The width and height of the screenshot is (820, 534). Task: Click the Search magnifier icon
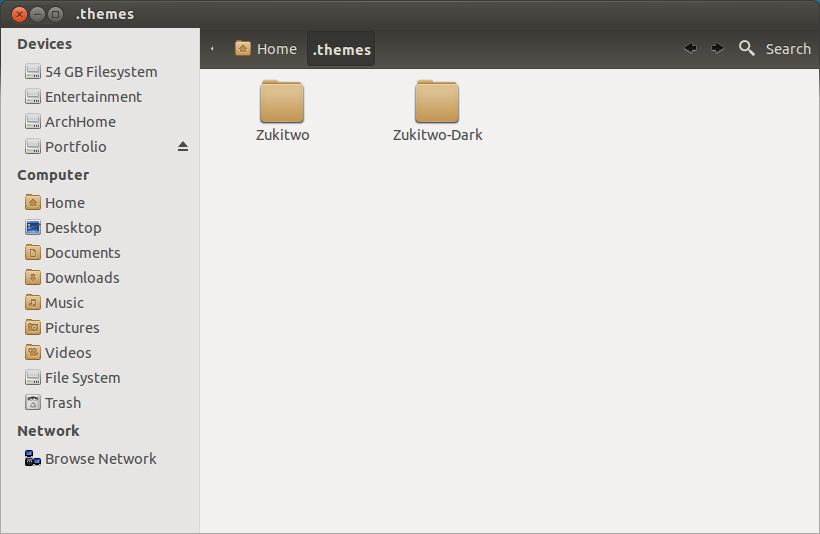point(747,48)
